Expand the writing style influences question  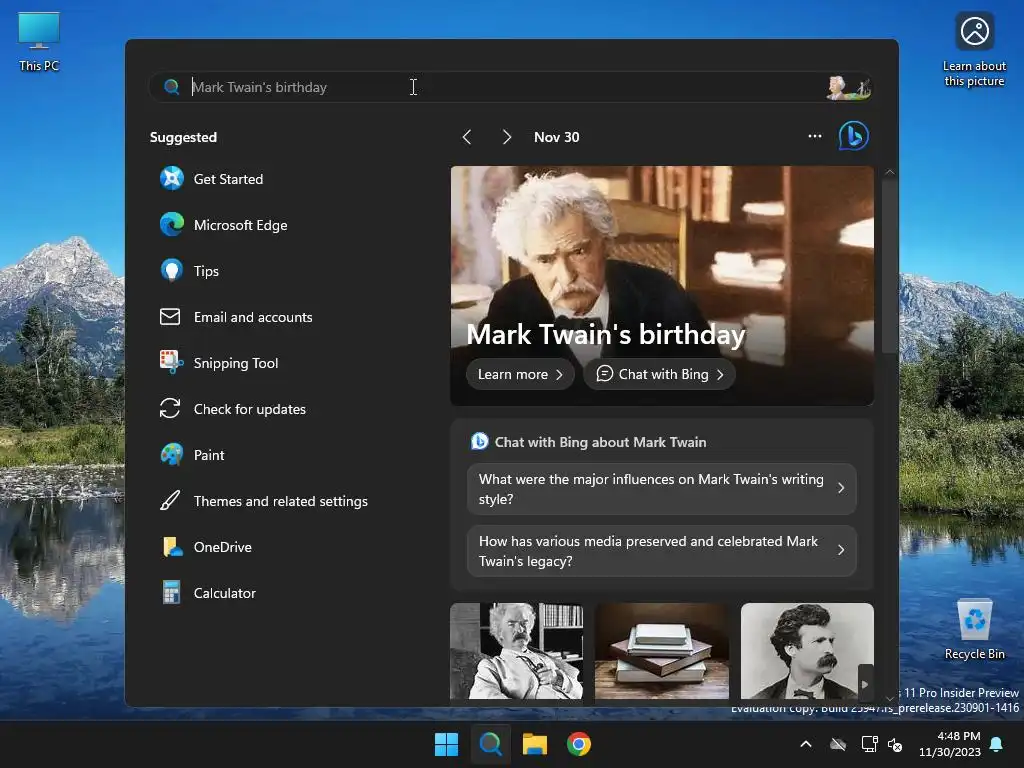click(662, 489)
